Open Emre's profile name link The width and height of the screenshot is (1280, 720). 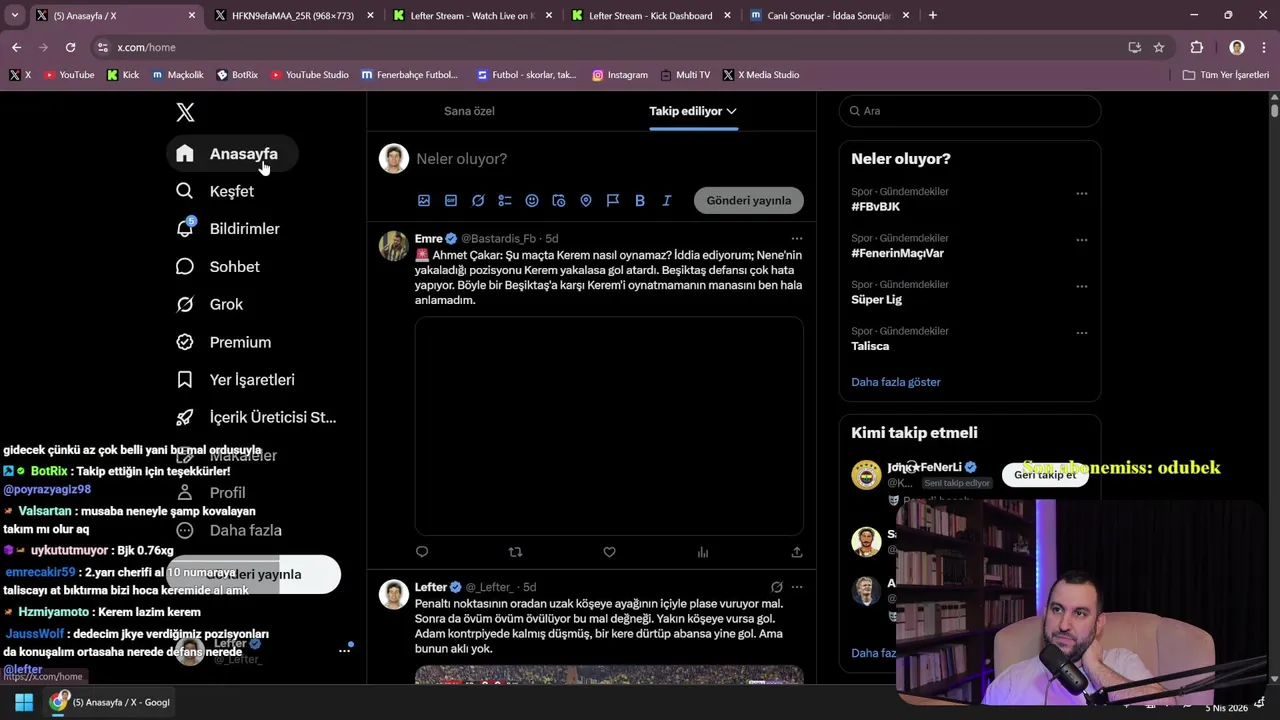[x=429, y=238]
